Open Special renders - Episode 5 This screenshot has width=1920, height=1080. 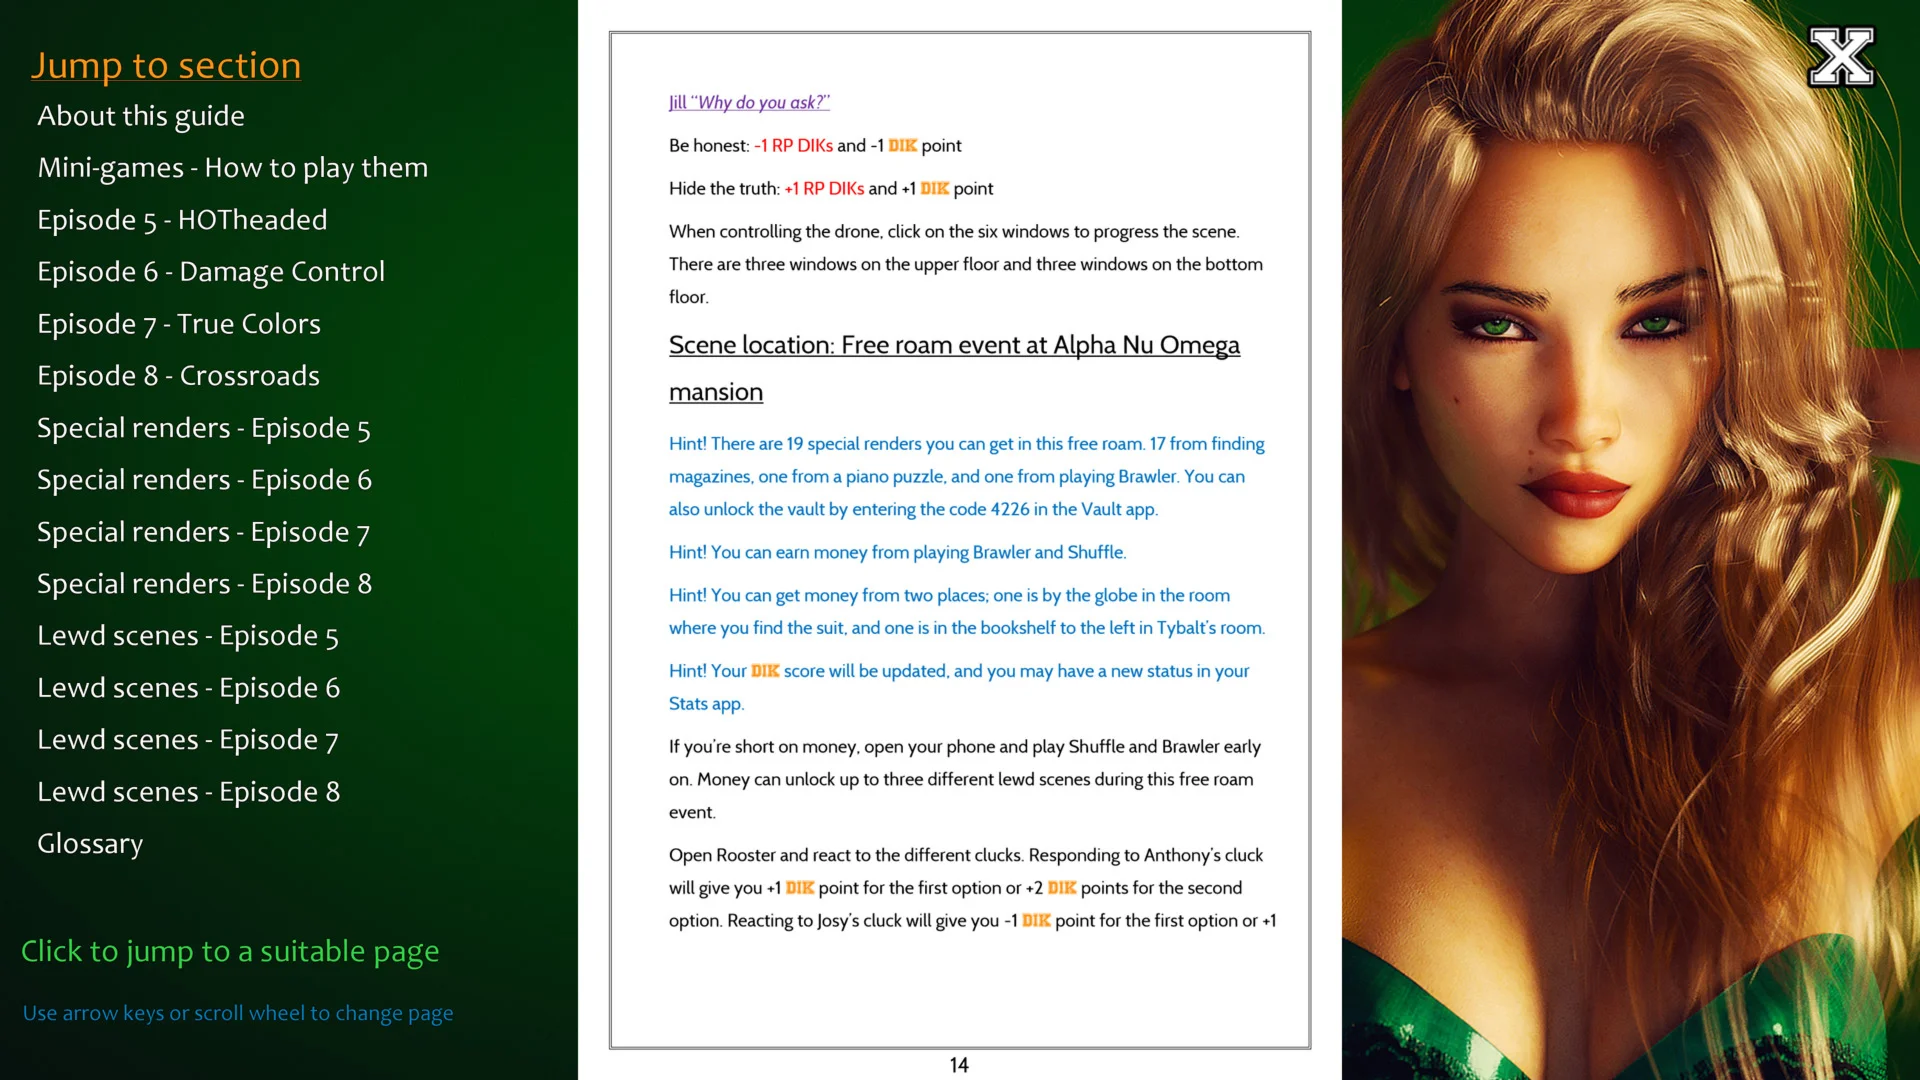204,428
